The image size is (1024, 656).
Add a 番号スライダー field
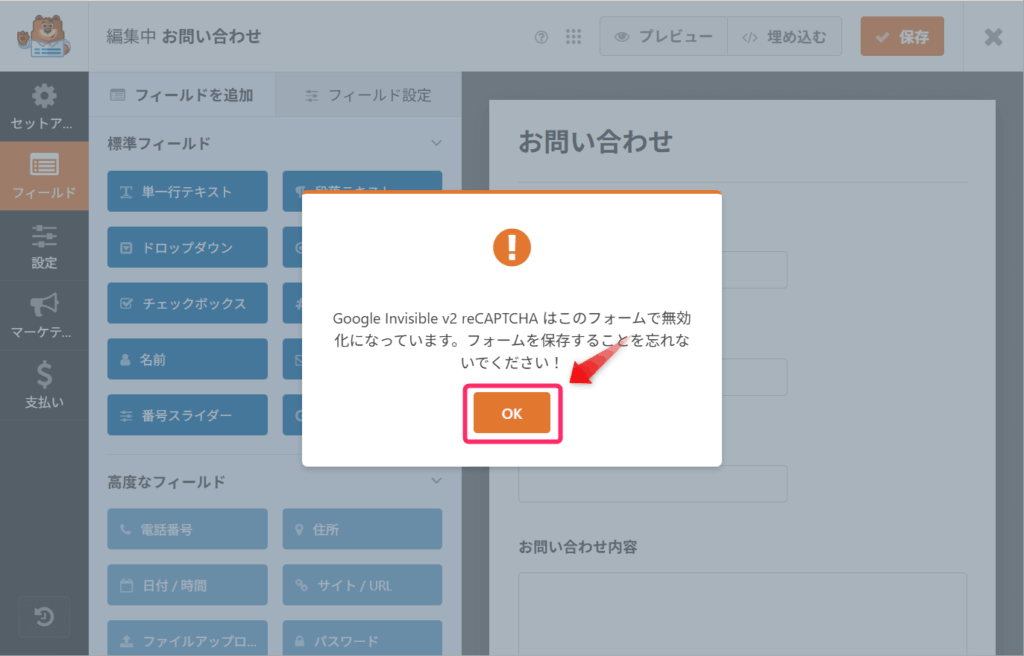187,415
